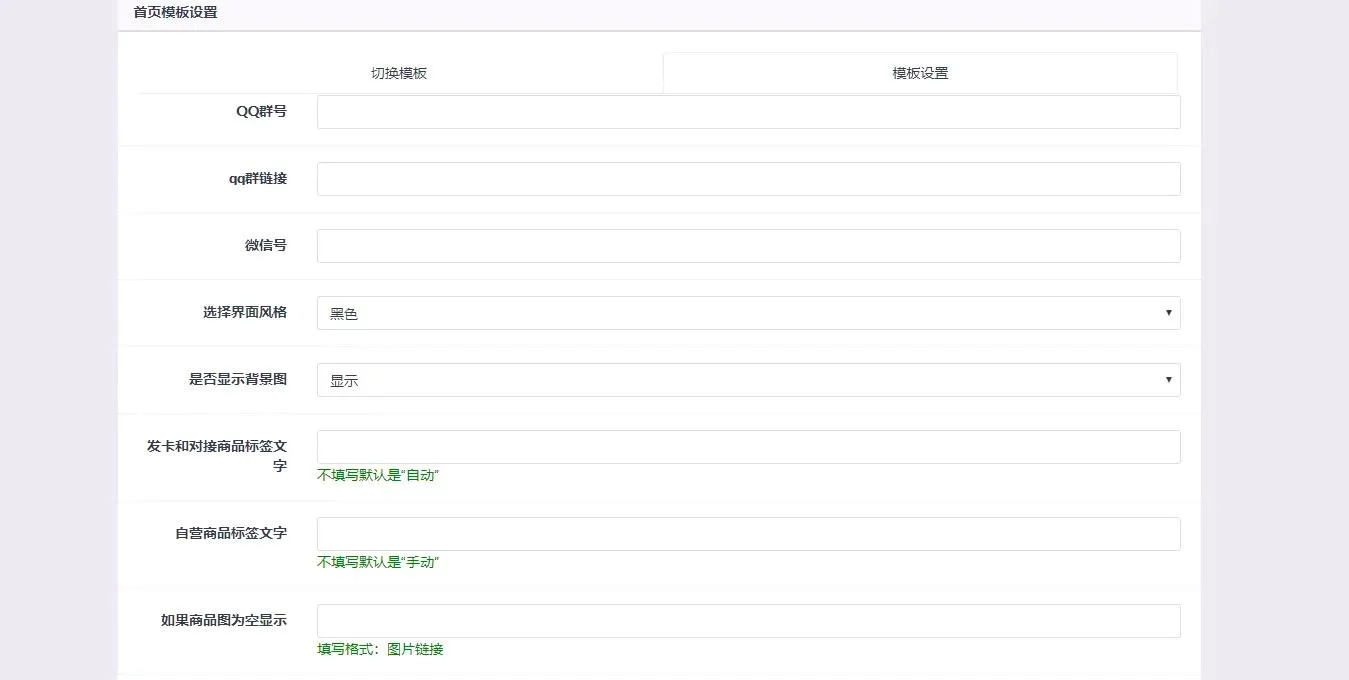1349x680 pixels.
Task: Click the 微信号 input field
Action: (748, 246)
